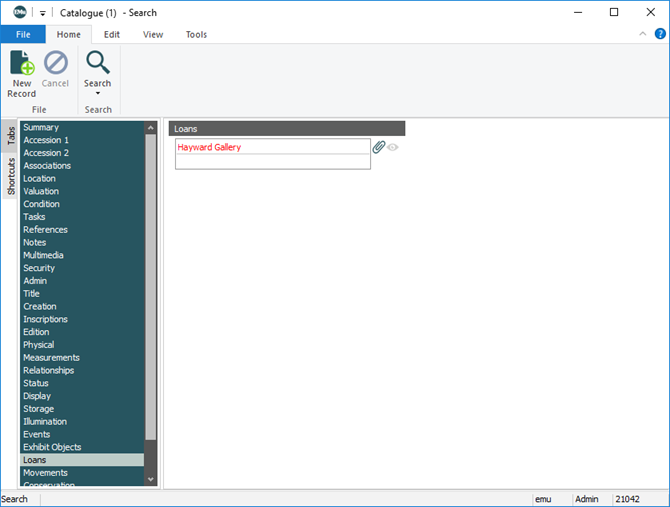Screen dimensions: 670x507
Task: Select the Multimedia tab in the list
Action: [43, 255]
